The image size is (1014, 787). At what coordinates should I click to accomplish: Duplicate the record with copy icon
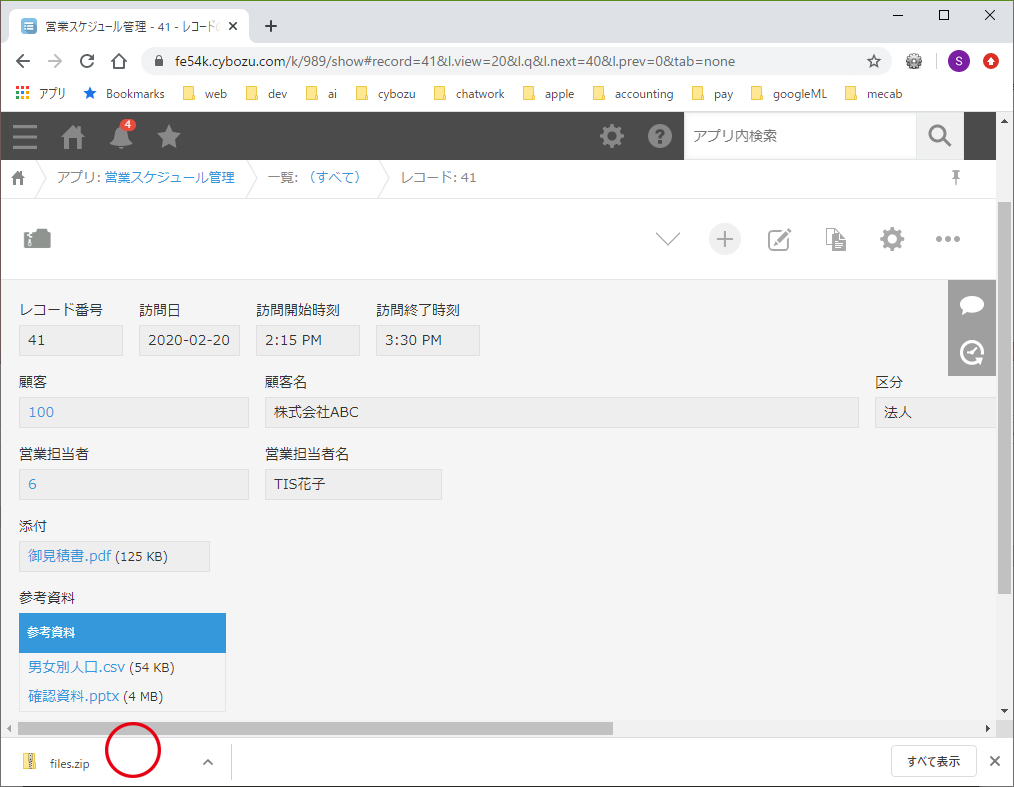click(x=836, y=239)
